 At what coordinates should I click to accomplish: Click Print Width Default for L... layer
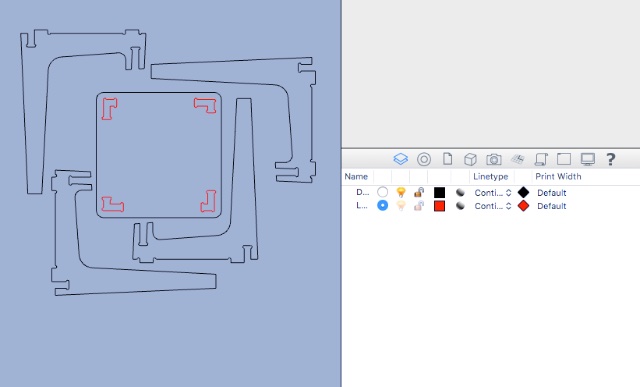pyautogui.click(x=551, y=206)
